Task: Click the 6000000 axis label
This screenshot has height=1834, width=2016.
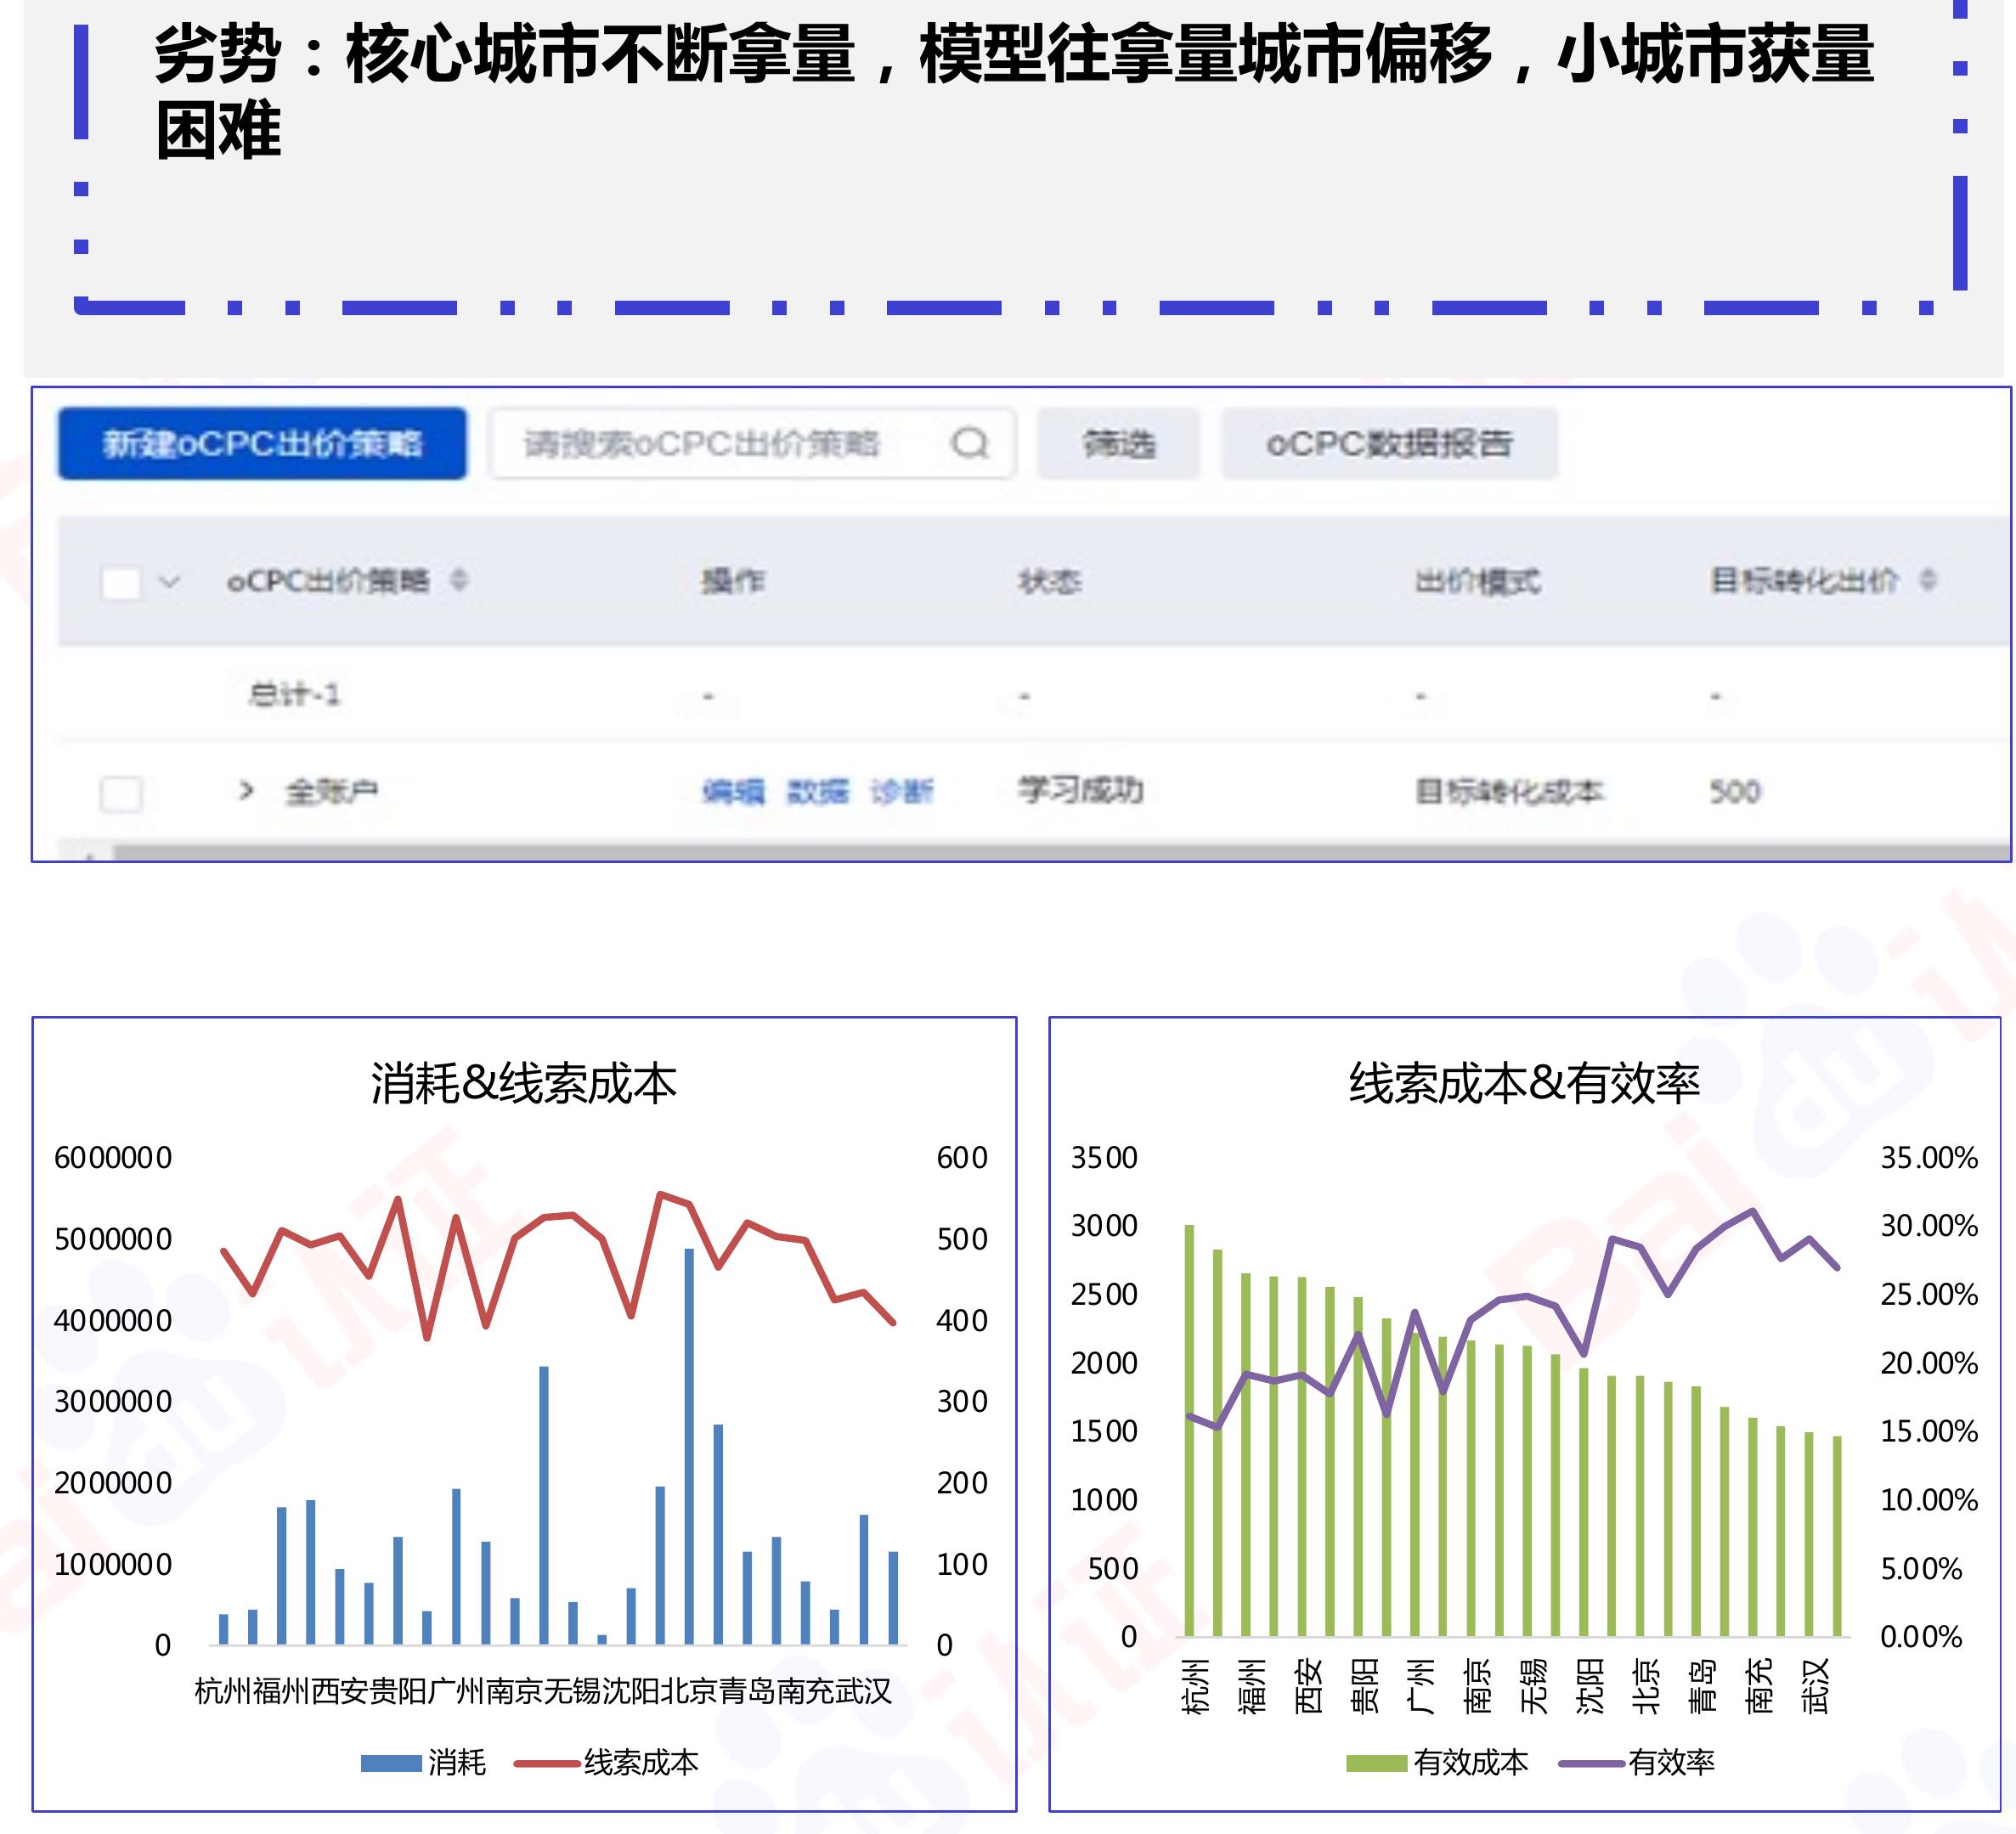Action: coord(113,1158)
